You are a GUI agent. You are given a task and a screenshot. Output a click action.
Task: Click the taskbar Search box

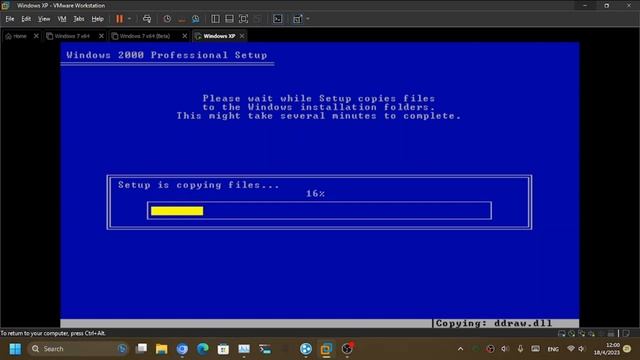(79, 349)
